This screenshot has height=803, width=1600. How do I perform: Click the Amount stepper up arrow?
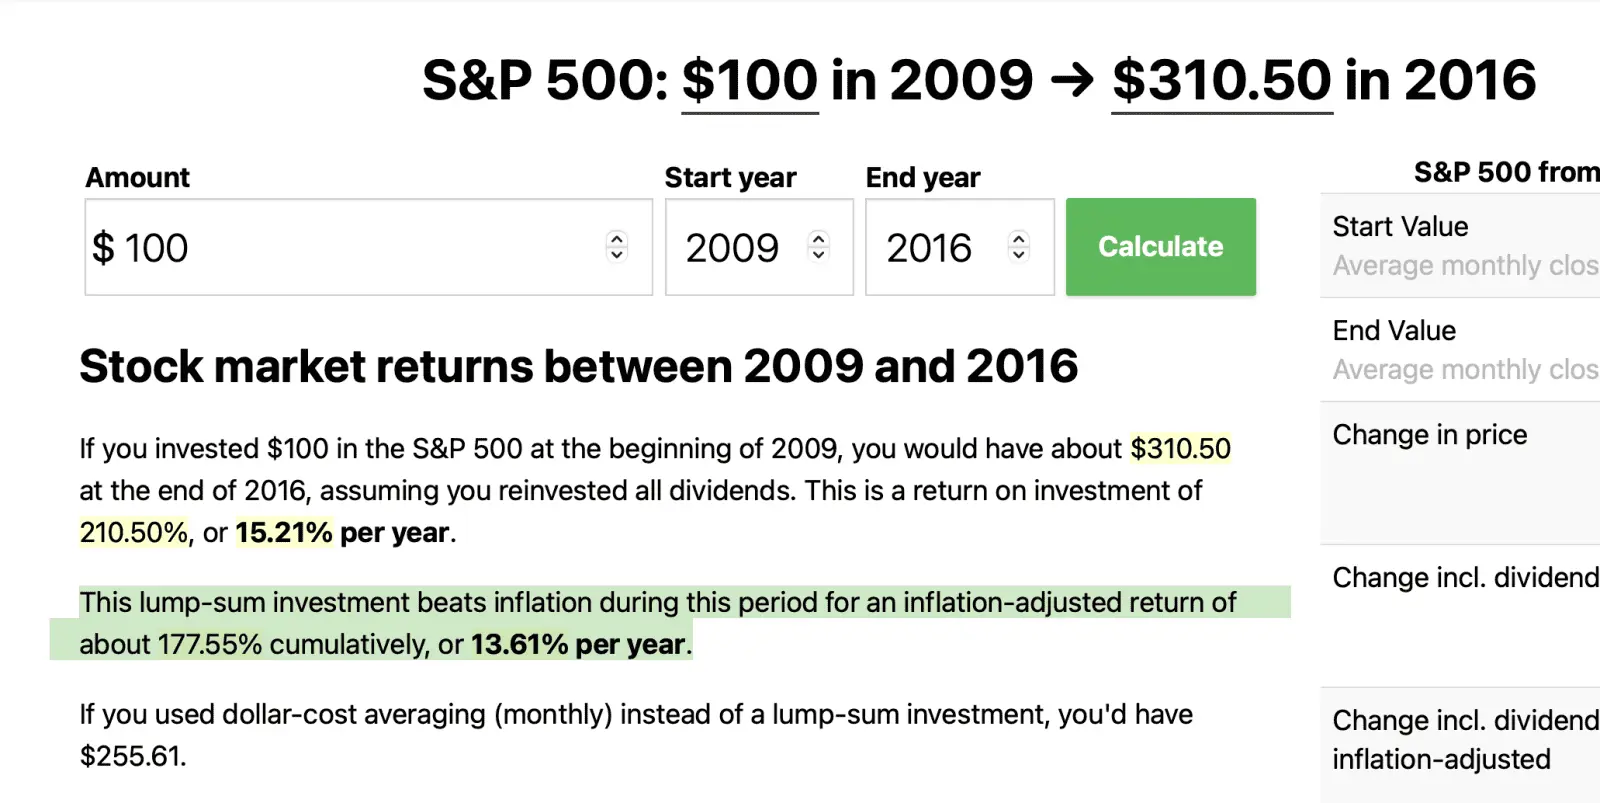pyautogui.click(x=617, y=238)
